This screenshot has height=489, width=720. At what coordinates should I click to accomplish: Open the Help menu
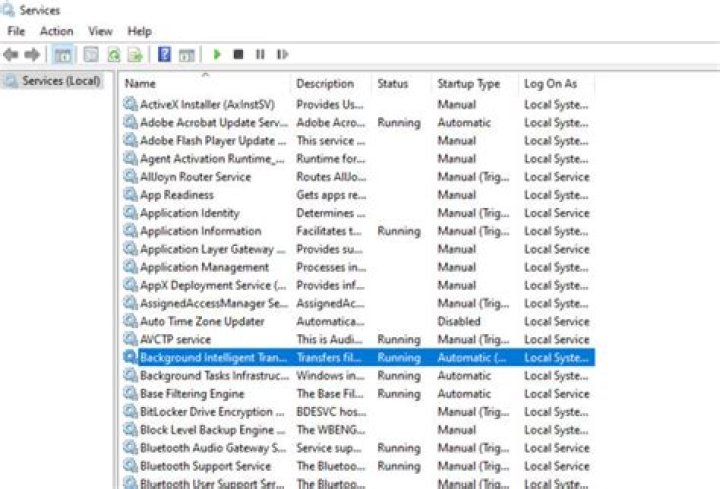pos(140,31)
